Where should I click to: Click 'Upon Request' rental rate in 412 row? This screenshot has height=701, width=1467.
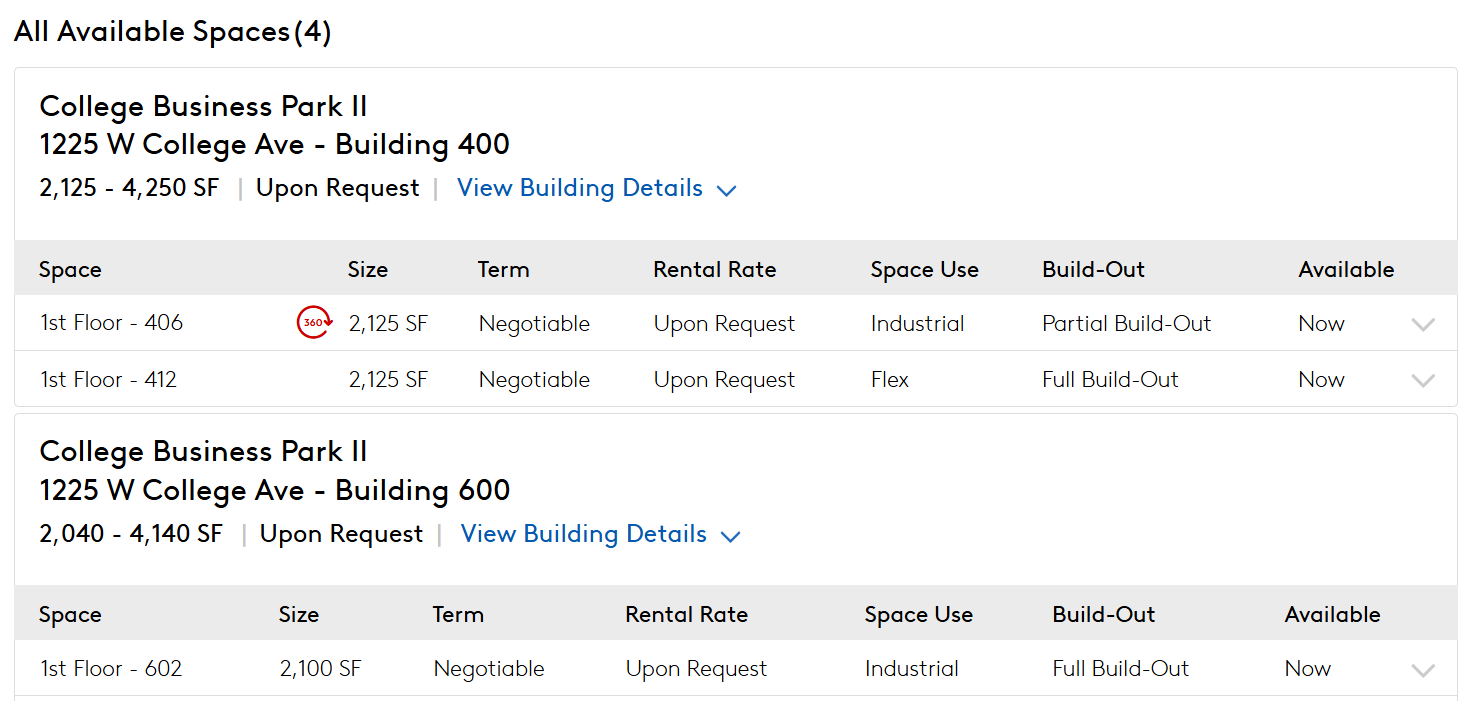coord(725,379)
